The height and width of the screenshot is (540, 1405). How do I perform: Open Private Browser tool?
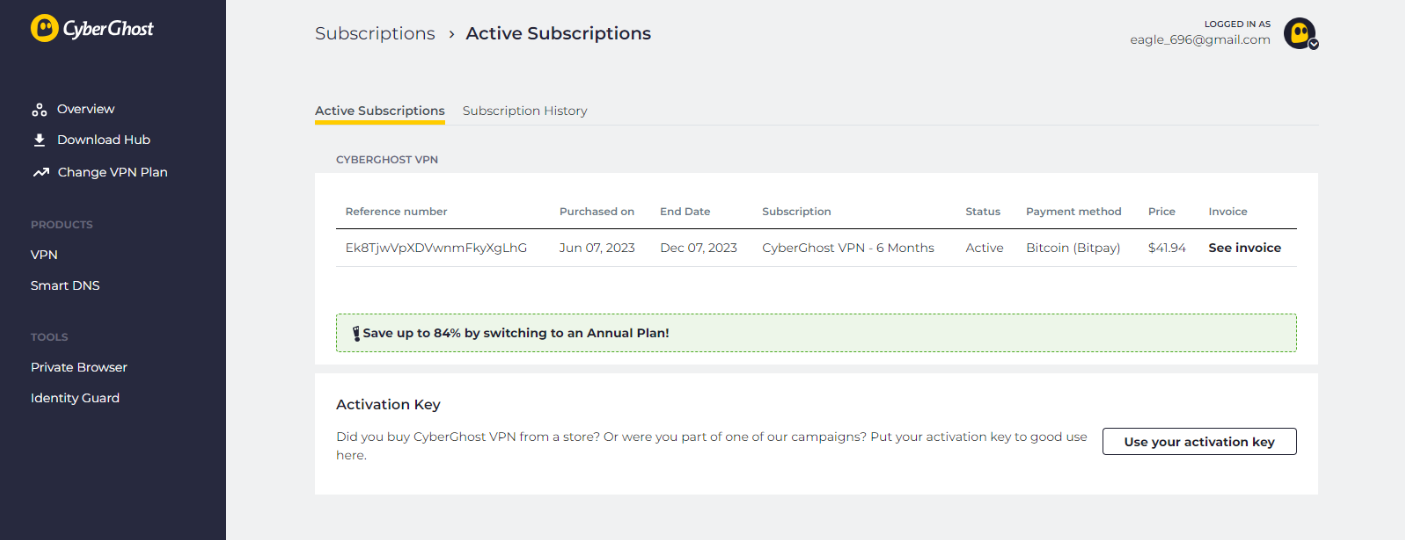pyautogui.click(x=79, y=367)
